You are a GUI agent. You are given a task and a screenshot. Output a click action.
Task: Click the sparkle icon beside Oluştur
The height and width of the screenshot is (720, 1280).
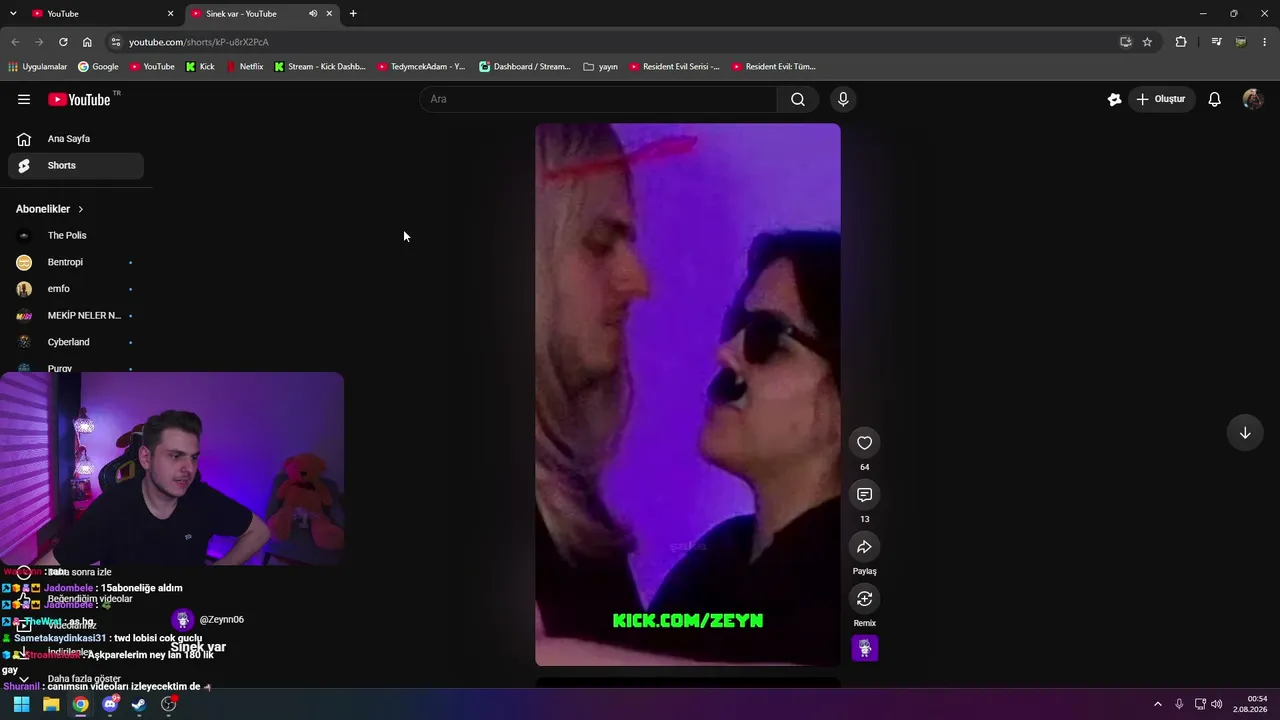(x=1114, y=99)
